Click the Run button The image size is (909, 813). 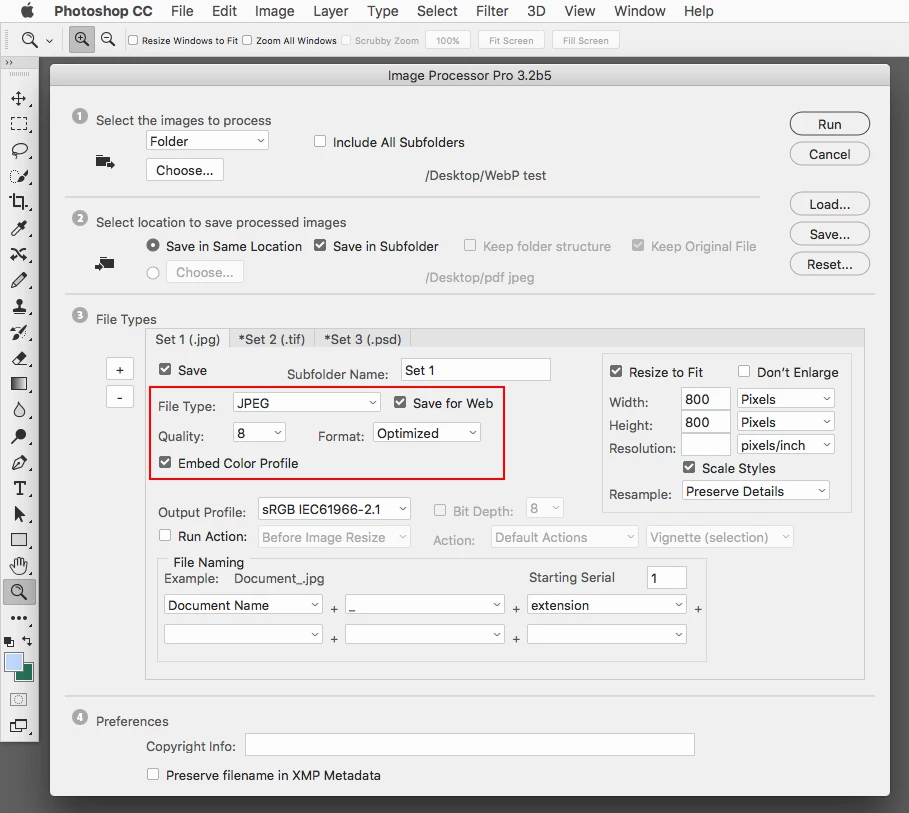pos(830,124)
